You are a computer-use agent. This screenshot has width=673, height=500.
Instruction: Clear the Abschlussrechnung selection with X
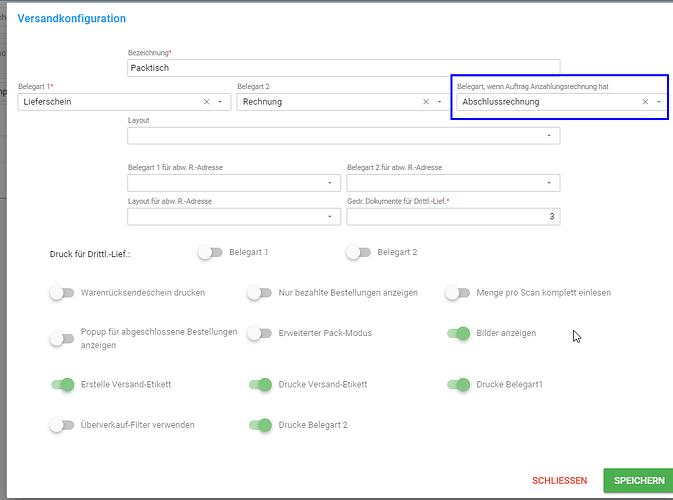pos(645,102)
